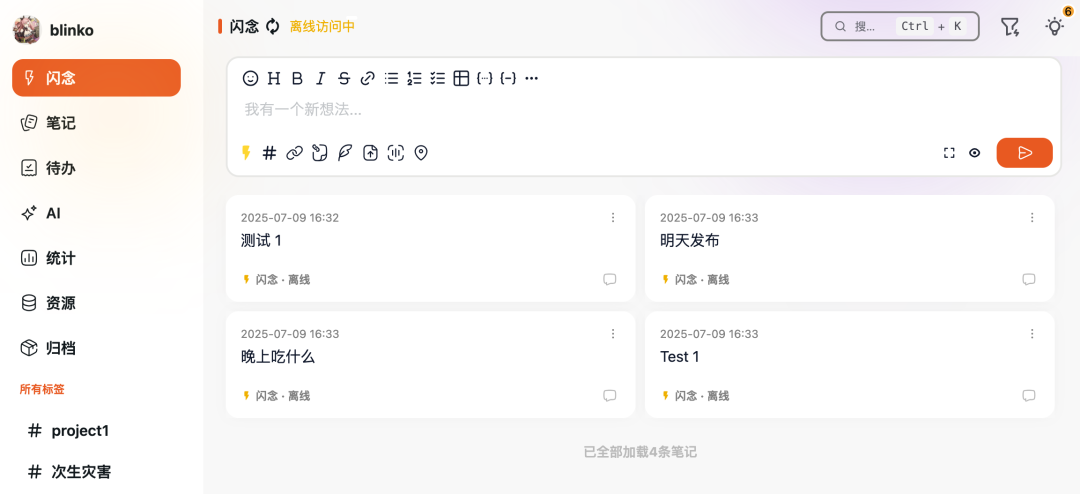Open the note titled 测试 1
This screenshot has height=494, width=1080.
point(261,241)
